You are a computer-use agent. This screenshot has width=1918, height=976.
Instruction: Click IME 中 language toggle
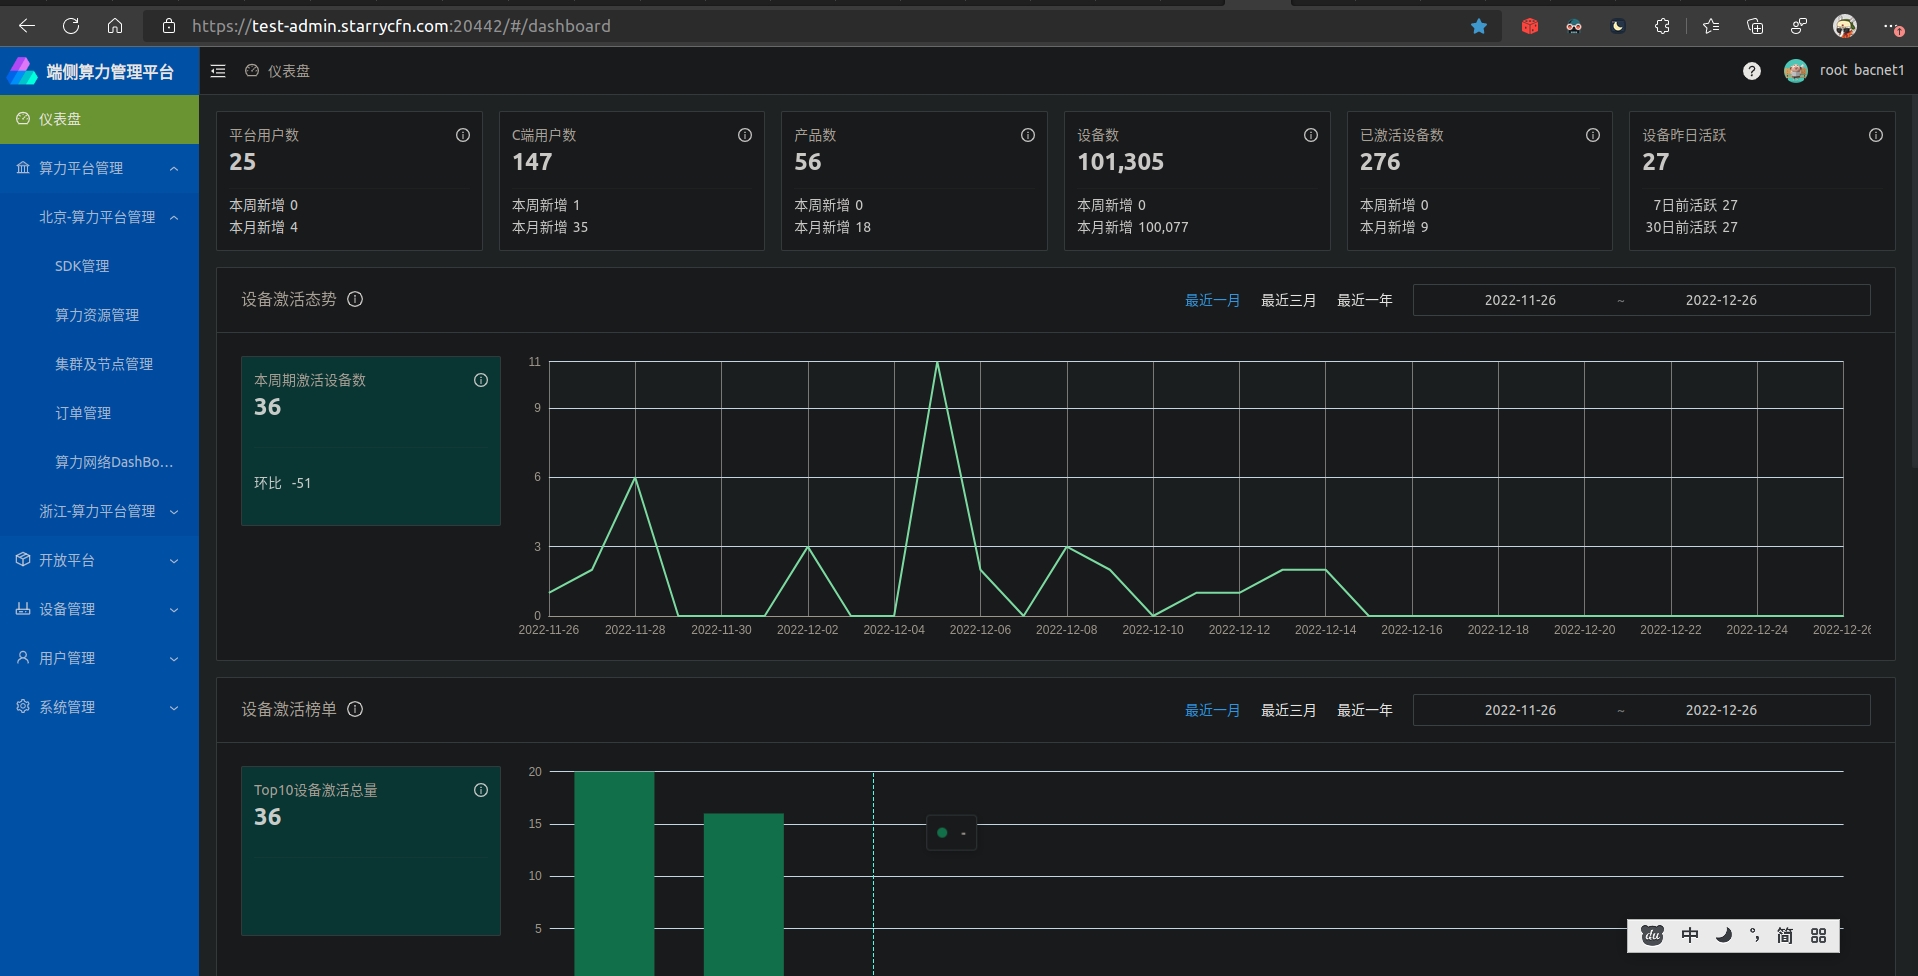tap(1690, 935)
